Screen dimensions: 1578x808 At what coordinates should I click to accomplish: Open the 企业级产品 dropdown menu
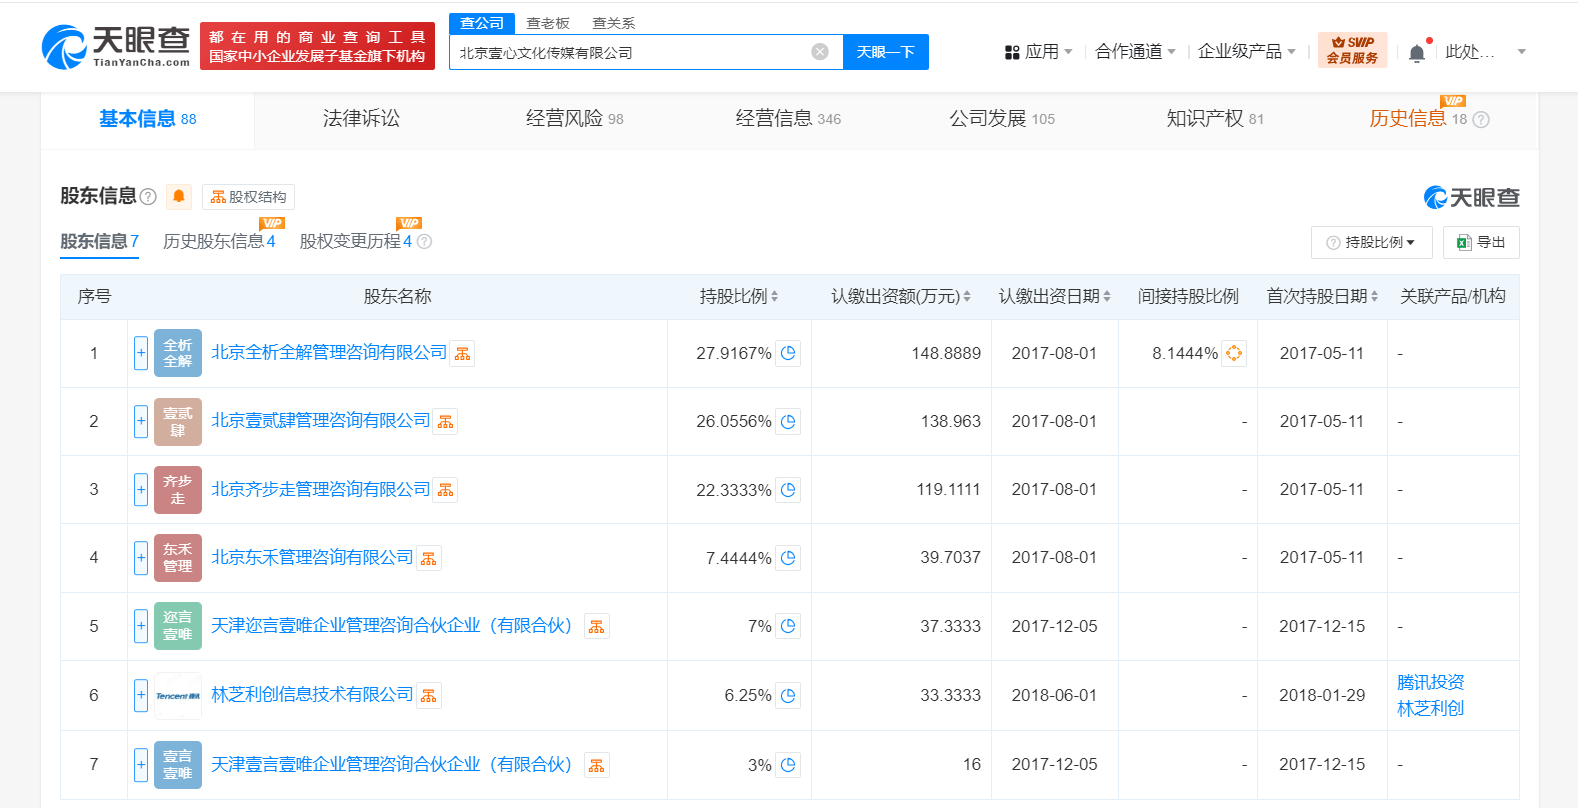[1247, 52]
